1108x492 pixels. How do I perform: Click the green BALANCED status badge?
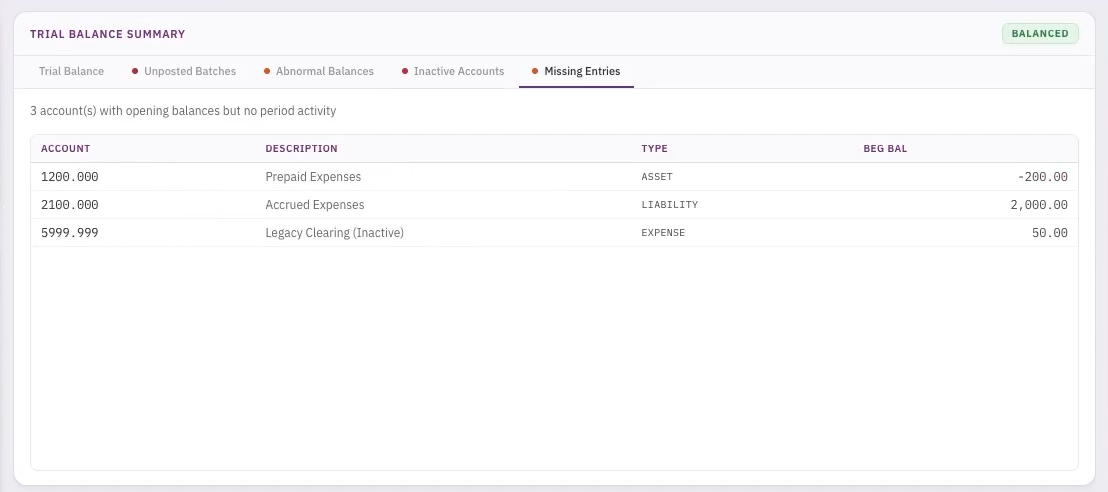1040,33
